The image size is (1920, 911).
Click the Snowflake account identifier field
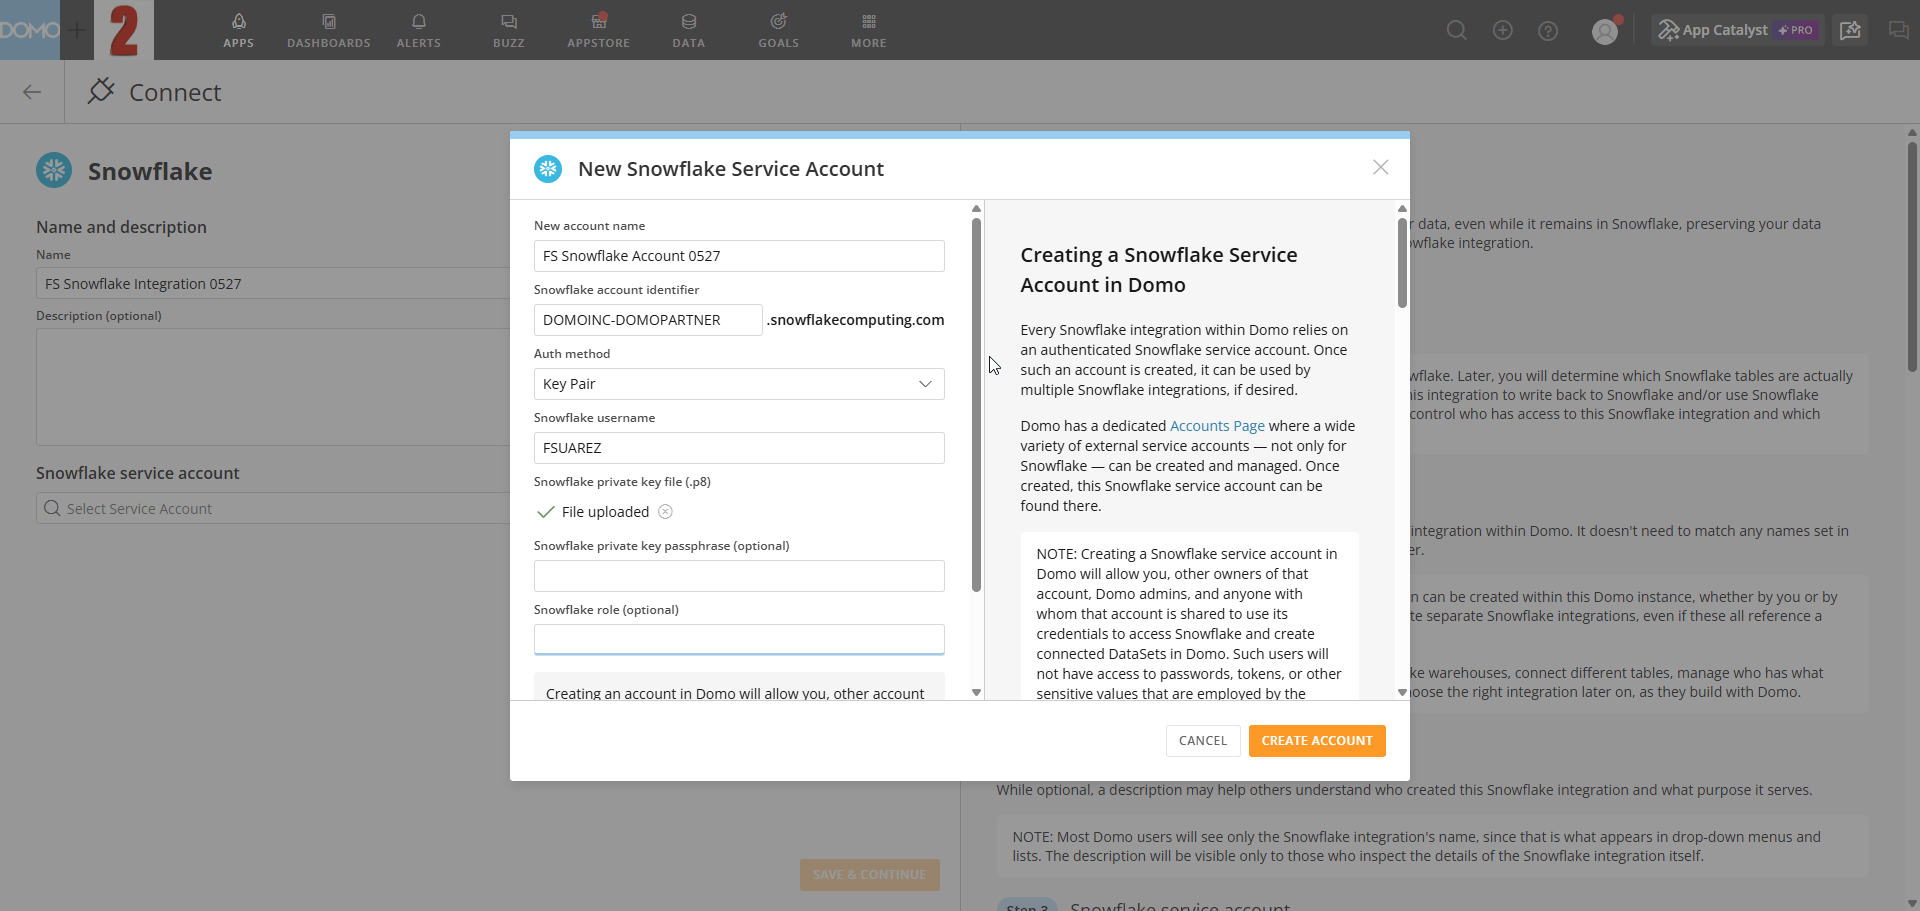click(x=648, y=320)
